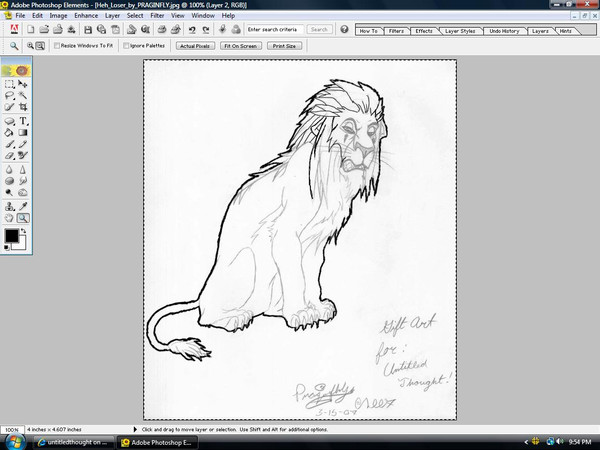The image size is (600, 450).
Task: Select the Zoom tool in toolbox
Action: (x=23, y=218)
